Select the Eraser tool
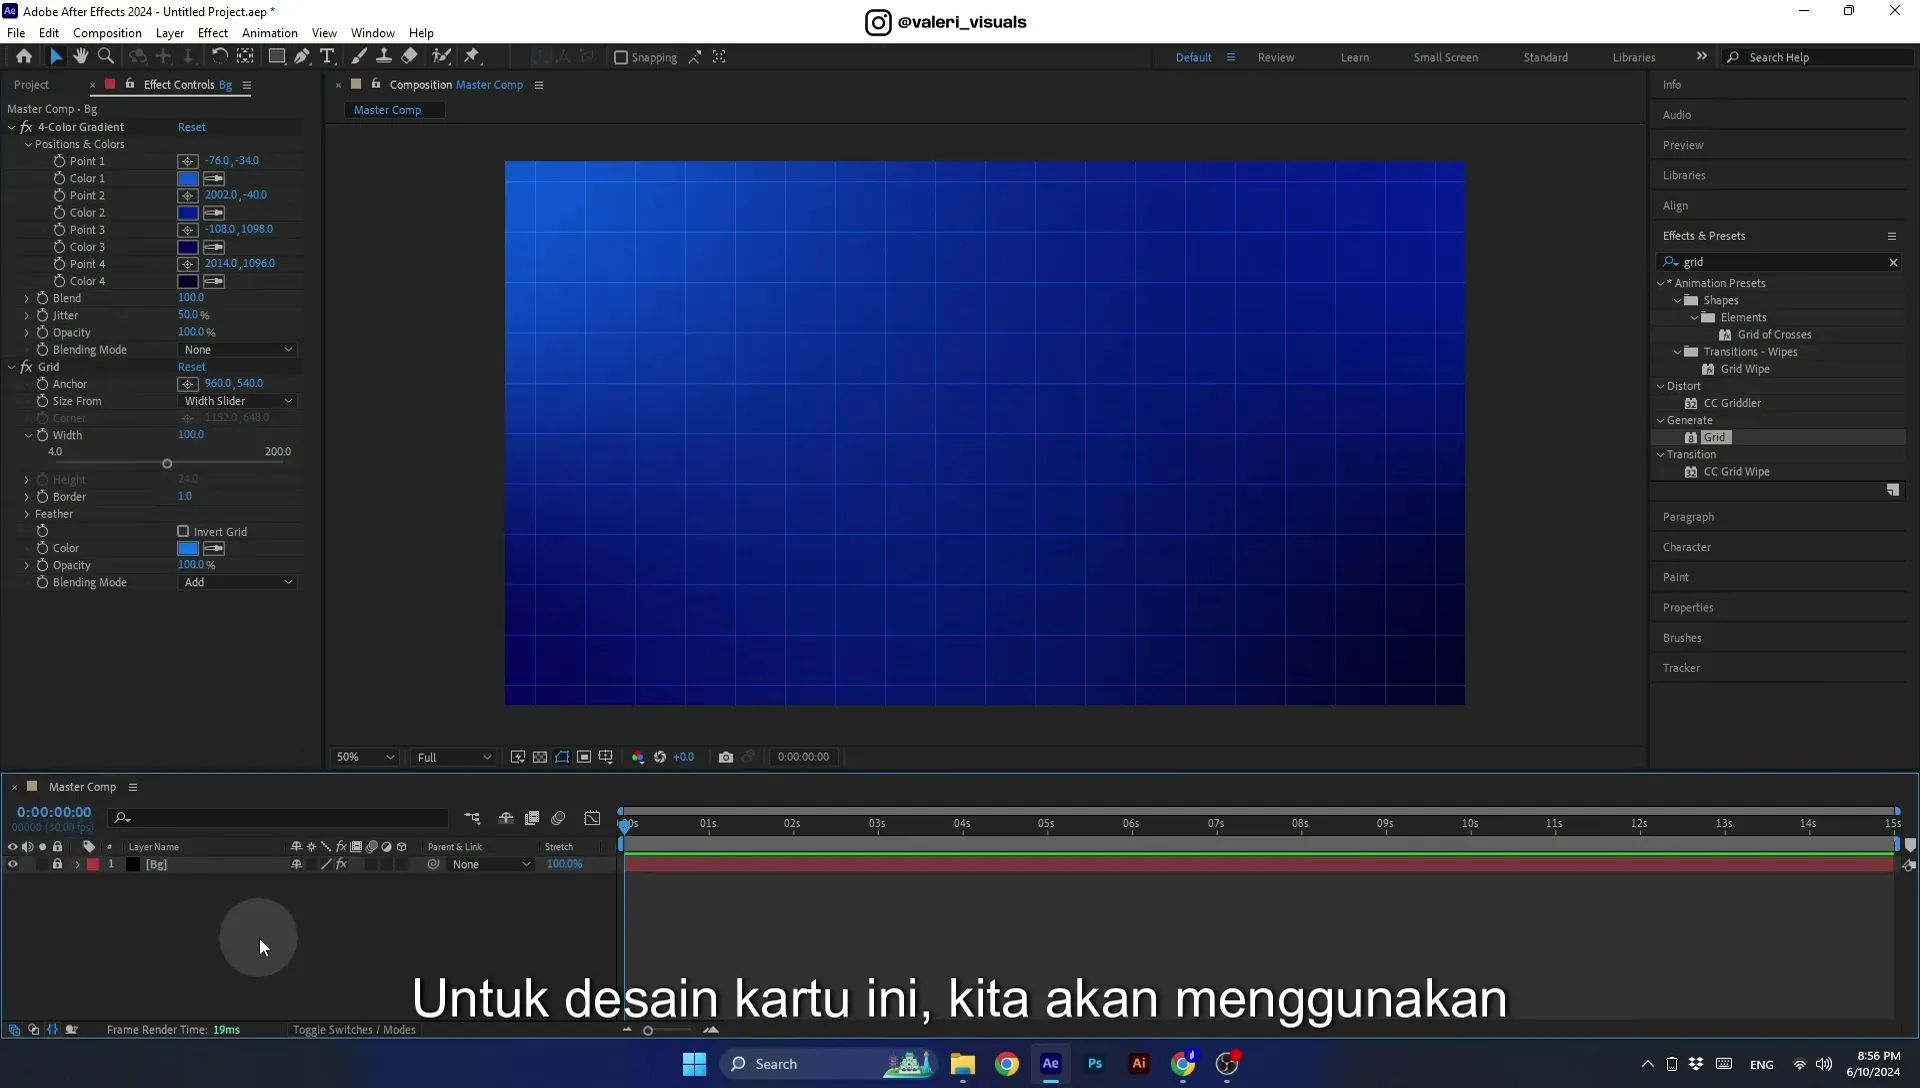This screenshot has height=1088, width=1920. [x=410, y=57]
